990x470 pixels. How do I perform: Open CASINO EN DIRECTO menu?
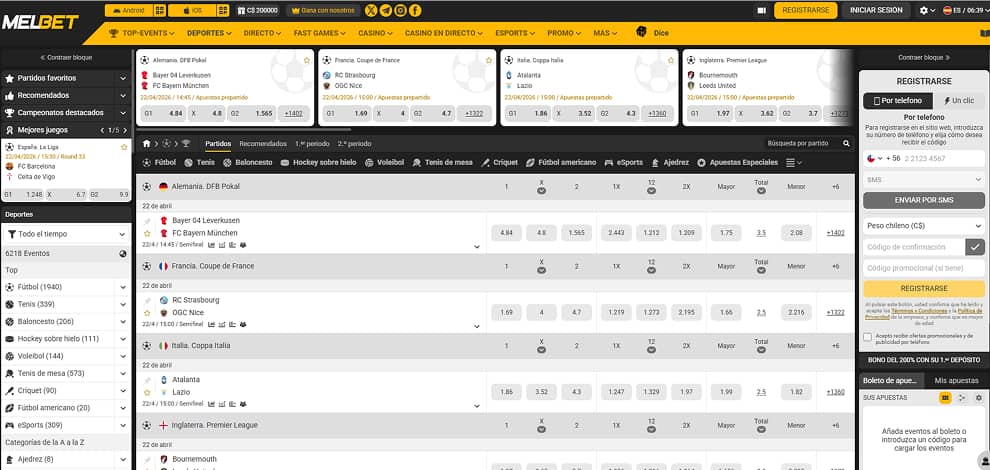click(444, 33)
